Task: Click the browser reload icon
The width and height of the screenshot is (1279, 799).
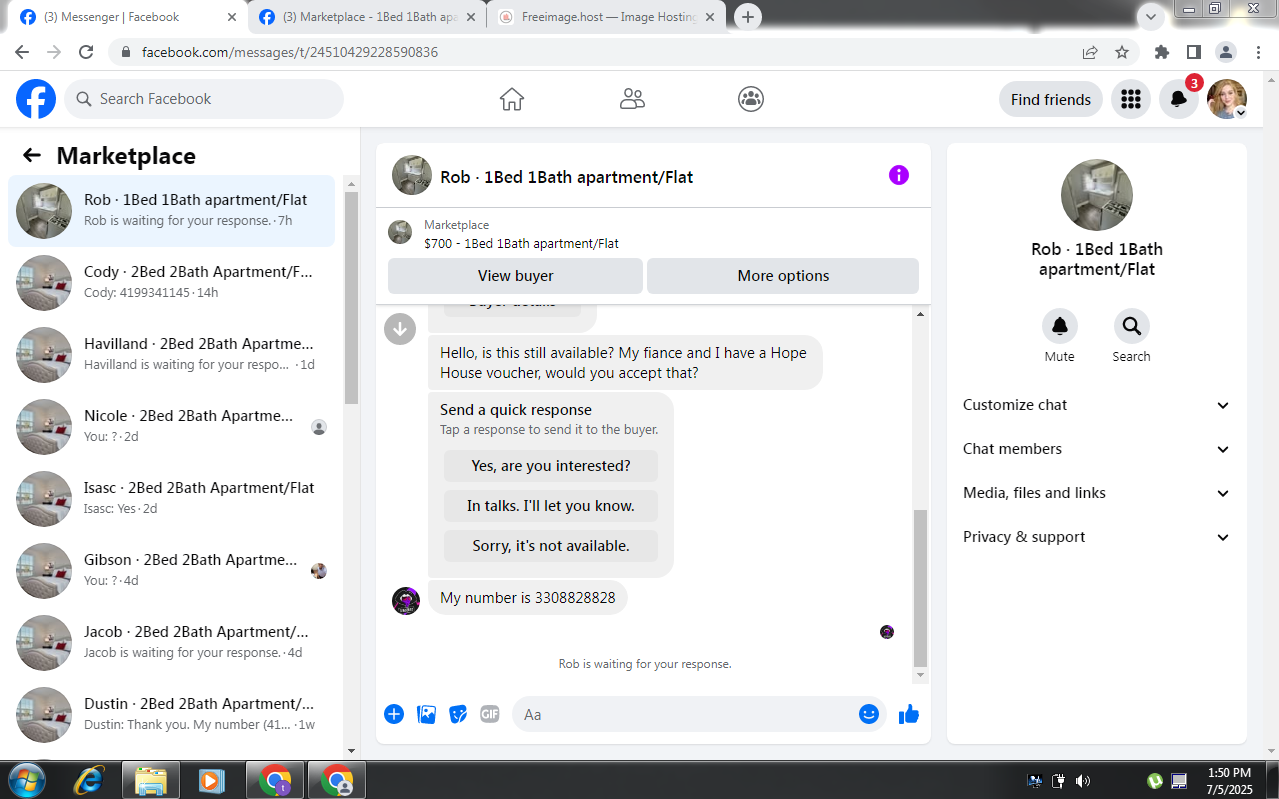Action: tap(86, 52)
